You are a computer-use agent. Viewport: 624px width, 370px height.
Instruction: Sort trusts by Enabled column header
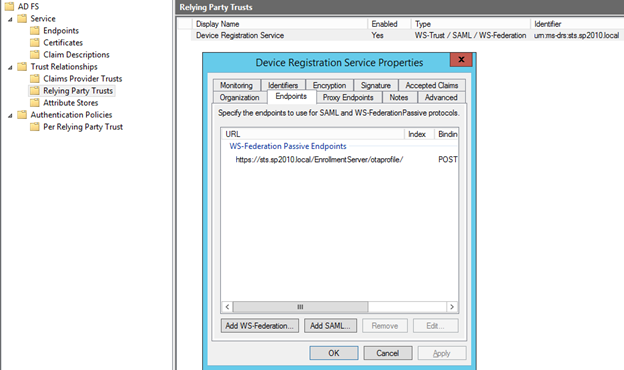point(389,24)
